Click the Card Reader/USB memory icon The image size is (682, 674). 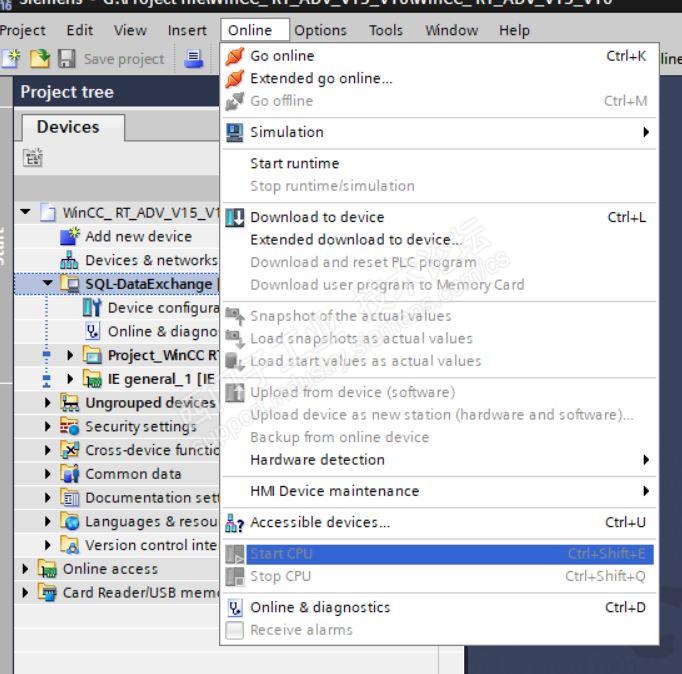tap(47, 593)
